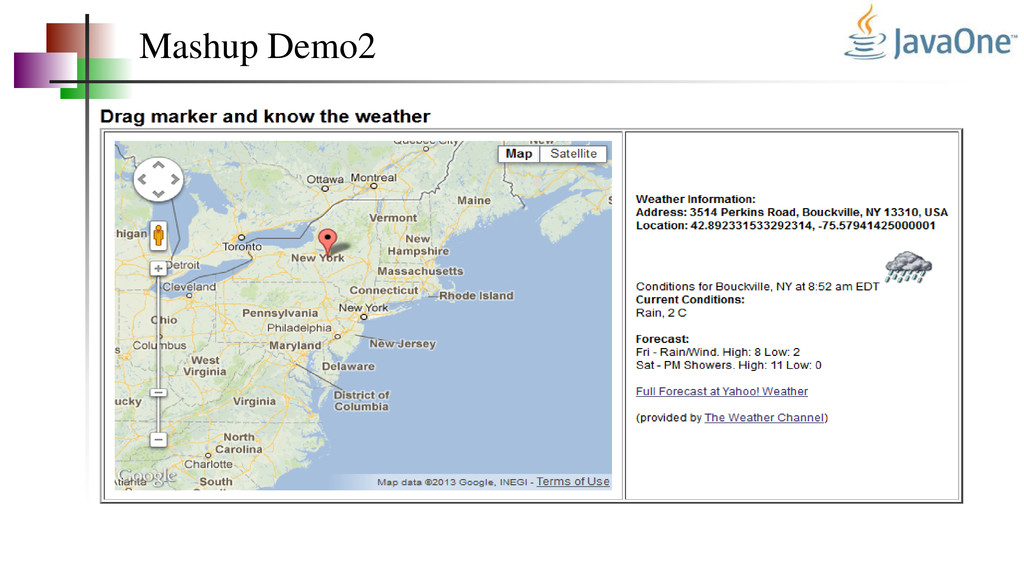
Task: Click the Maryland state label
Action: 295,345
